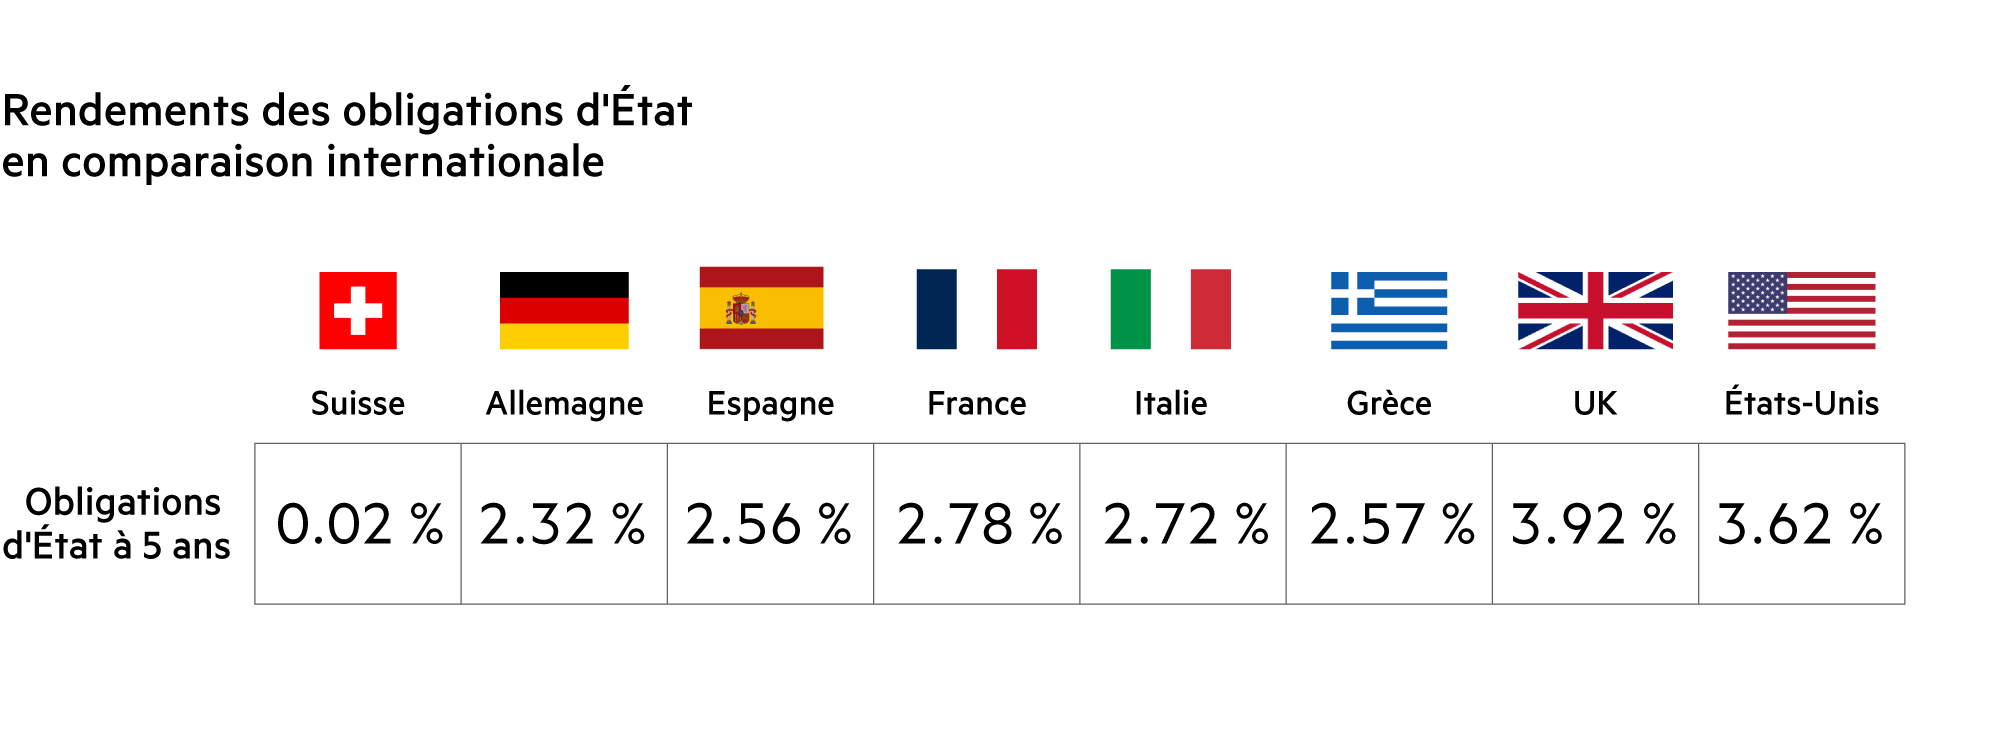
Task: Click the 2.56 % yield cell
Action: 770,524
